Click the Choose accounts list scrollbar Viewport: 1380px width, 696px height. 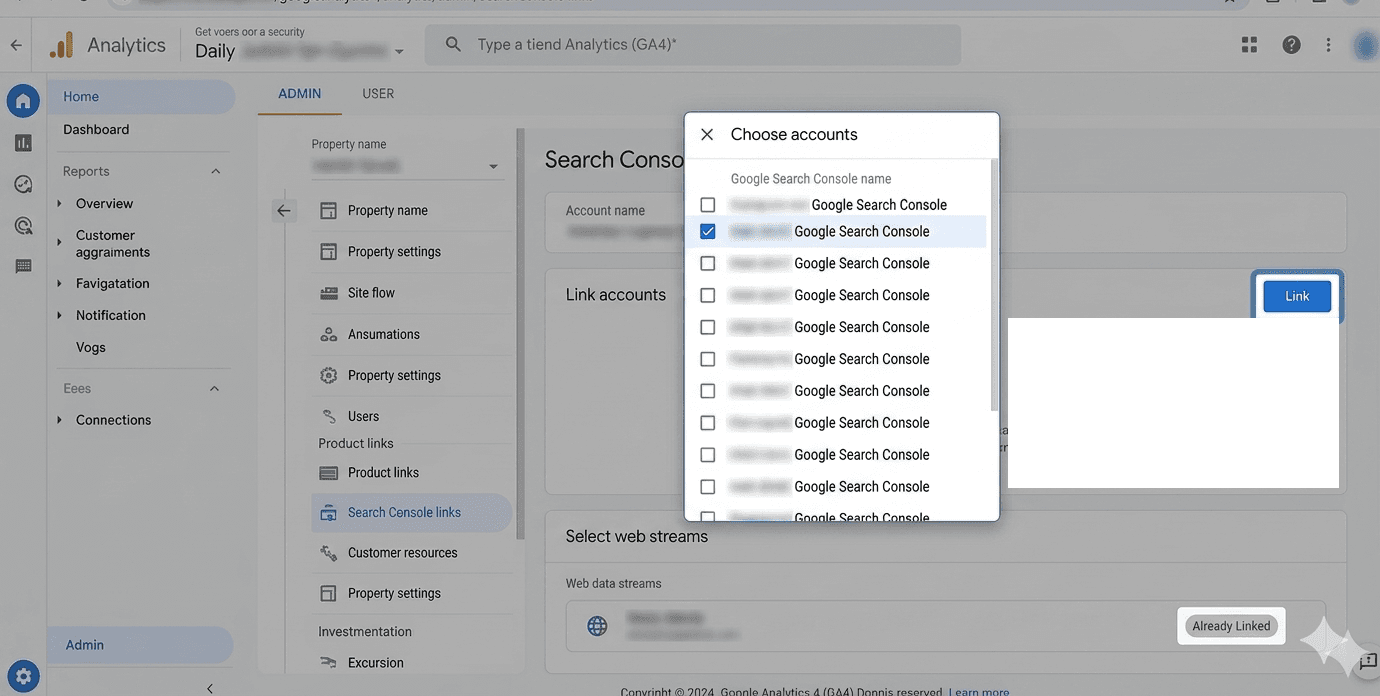tap(994, 285)
